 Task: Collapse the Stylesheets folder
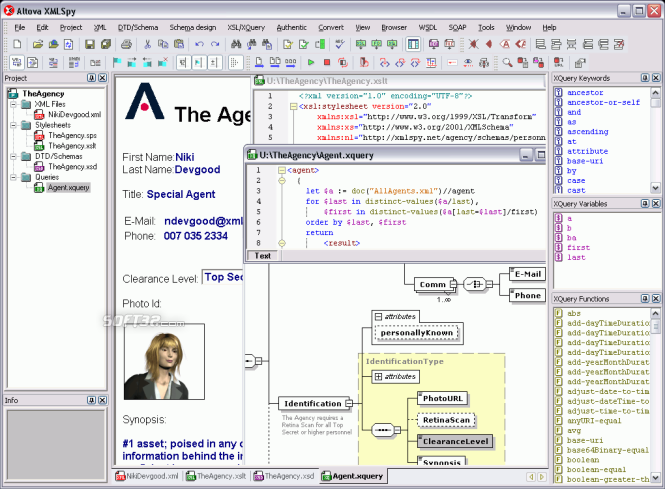point(14,125)
